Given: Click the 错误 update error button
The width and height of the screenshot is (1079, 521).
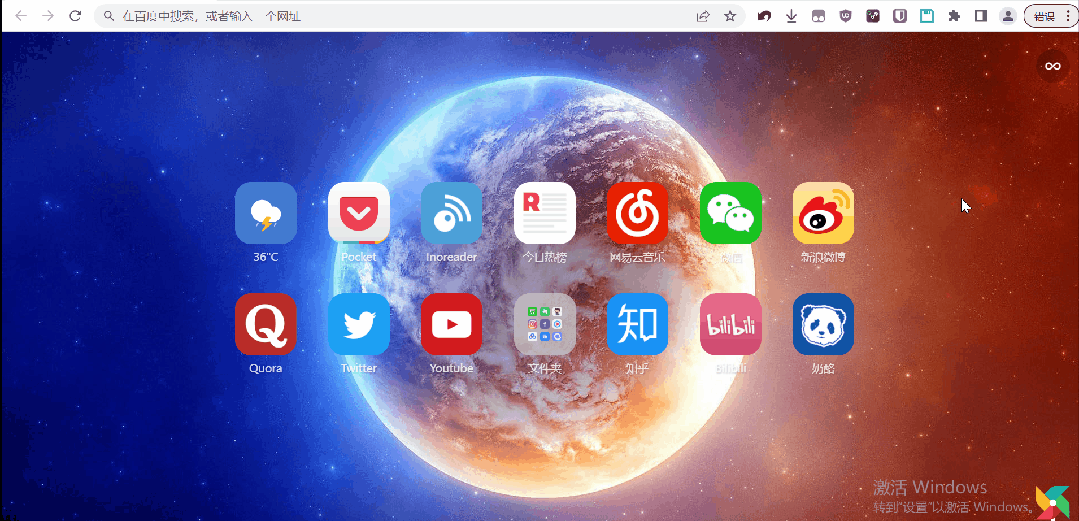Looking at the screenshot, I should [1050, 16].
